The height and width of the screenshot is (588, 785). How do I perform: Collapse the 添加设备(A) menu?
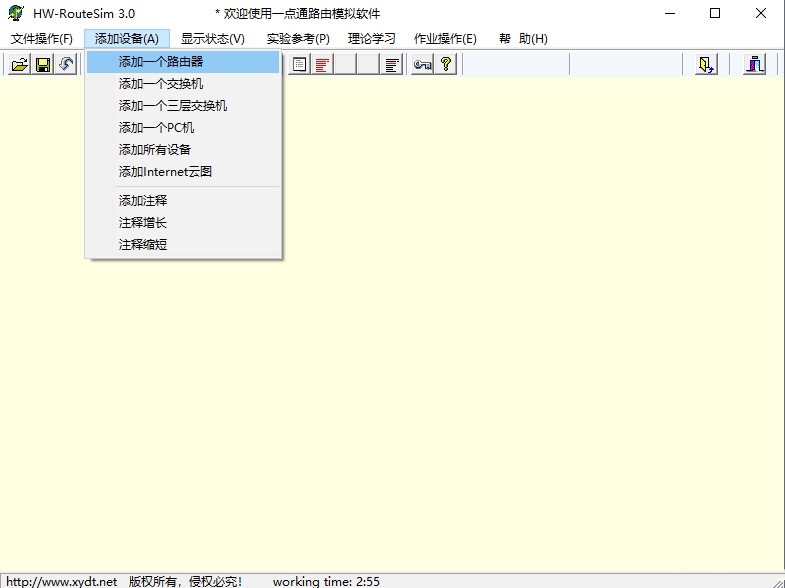pyautogui.click(x=127, y=39)
